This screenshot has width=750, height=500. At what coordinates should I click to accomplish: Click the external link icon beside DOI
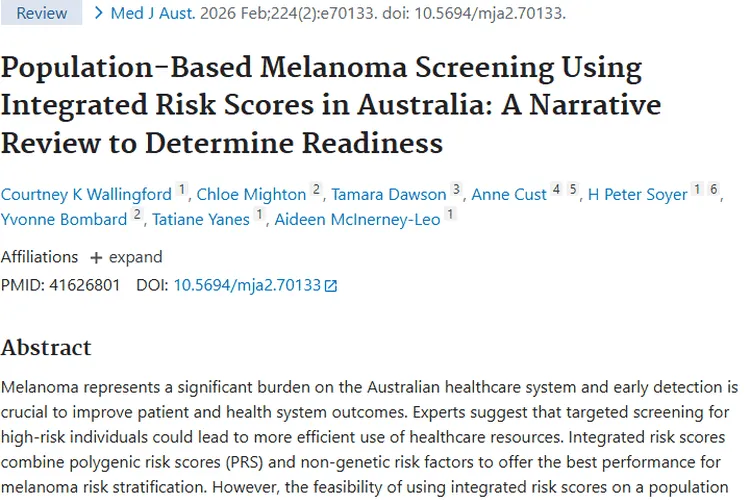[332, 286]
